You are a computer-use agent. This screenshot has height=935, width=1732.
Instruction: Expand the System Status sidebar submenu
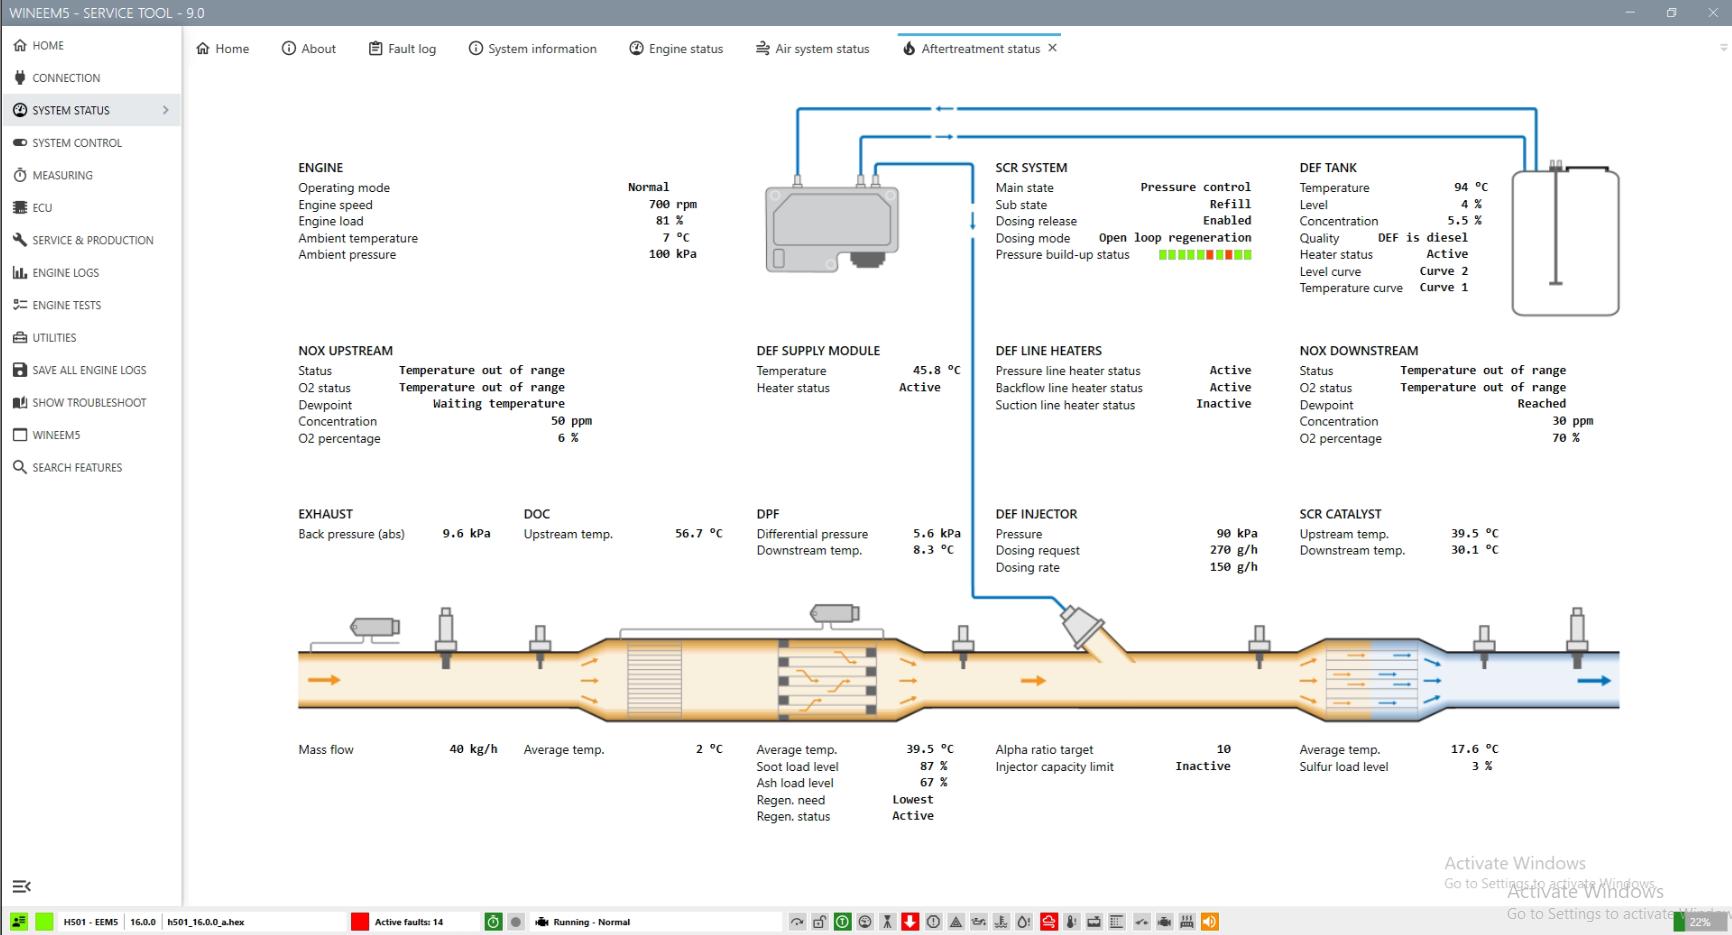165,110
